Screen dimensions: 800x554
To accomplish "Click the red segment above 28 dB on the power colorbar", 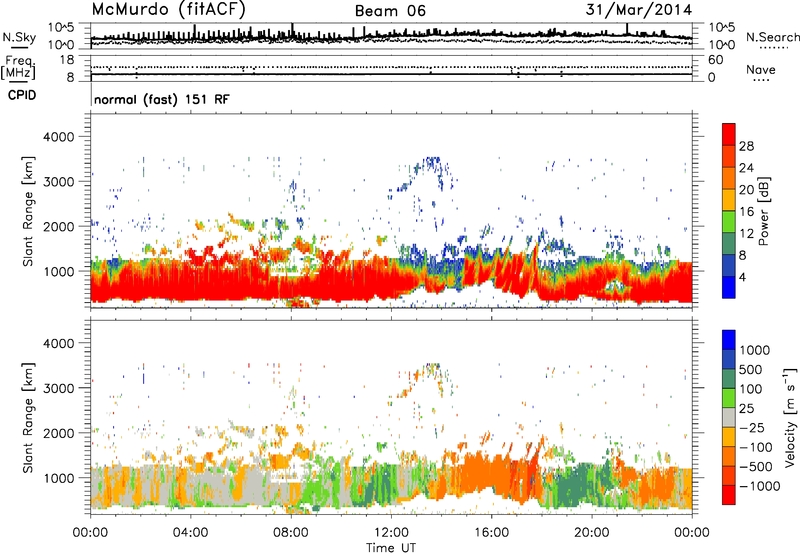I will (x=729, y=134).
